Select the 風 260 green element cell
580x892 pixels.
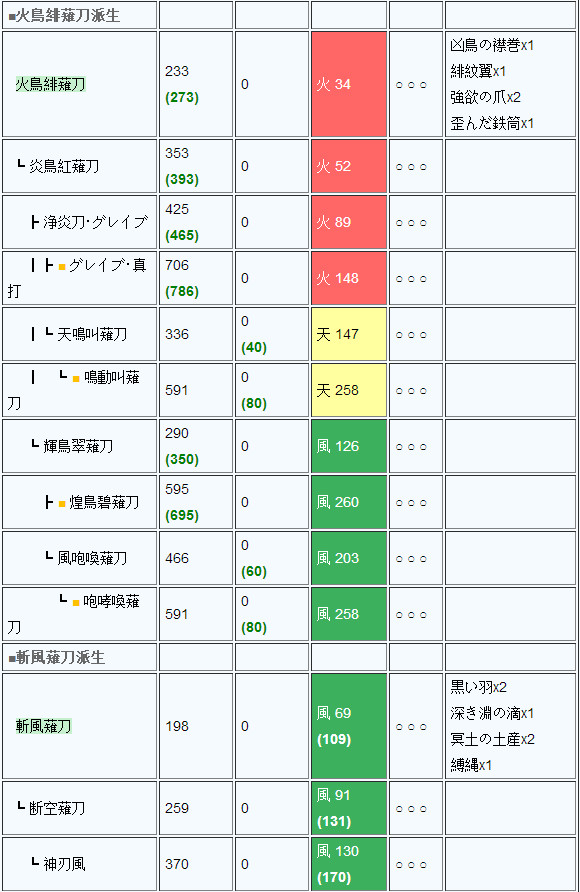(x=349, y=502)
